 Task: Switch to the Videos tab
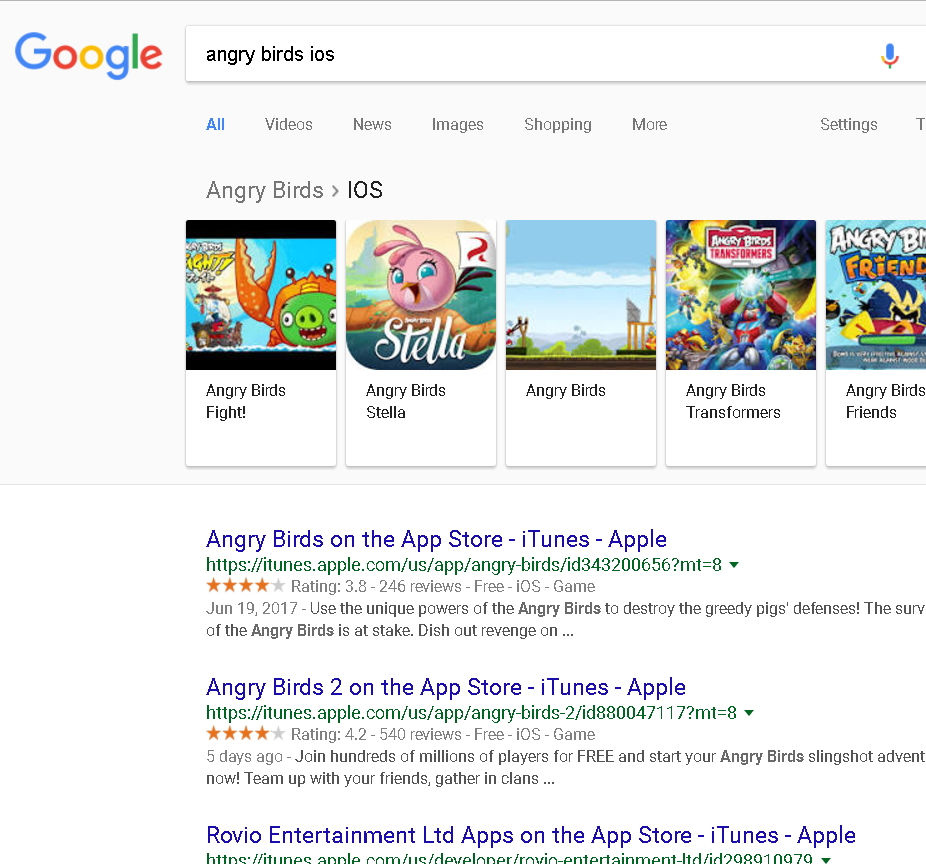pyautogui.click(x=288, y=124)
